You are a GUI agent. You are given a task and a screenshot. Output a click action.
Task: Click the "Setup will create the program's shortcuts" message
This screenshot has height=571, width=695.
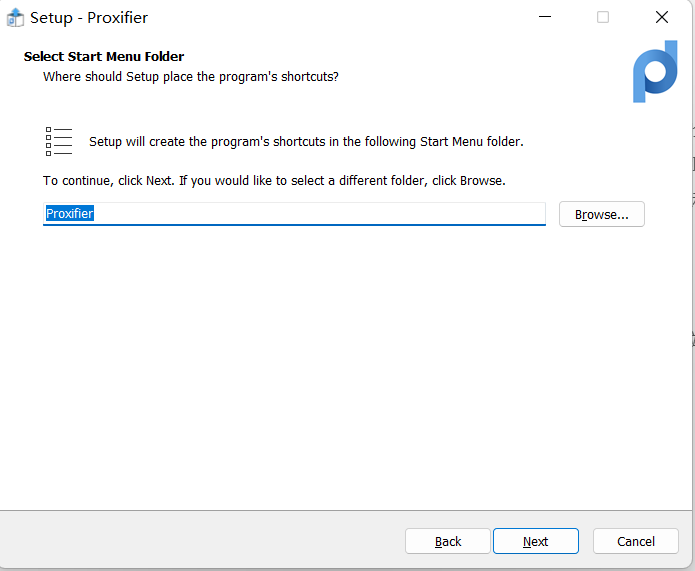pyautogui.click(x=306, y=142)
